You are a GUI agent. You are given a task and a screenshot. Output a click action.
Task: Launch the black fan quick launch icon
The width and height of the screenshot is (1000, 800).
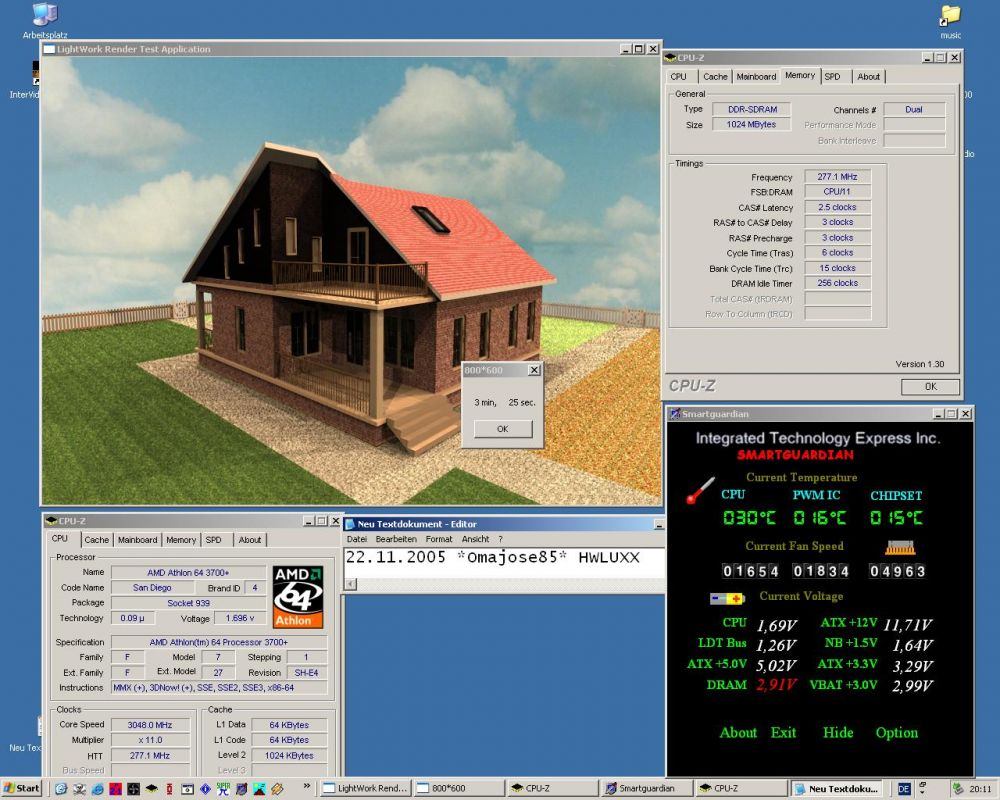point(133,789)
